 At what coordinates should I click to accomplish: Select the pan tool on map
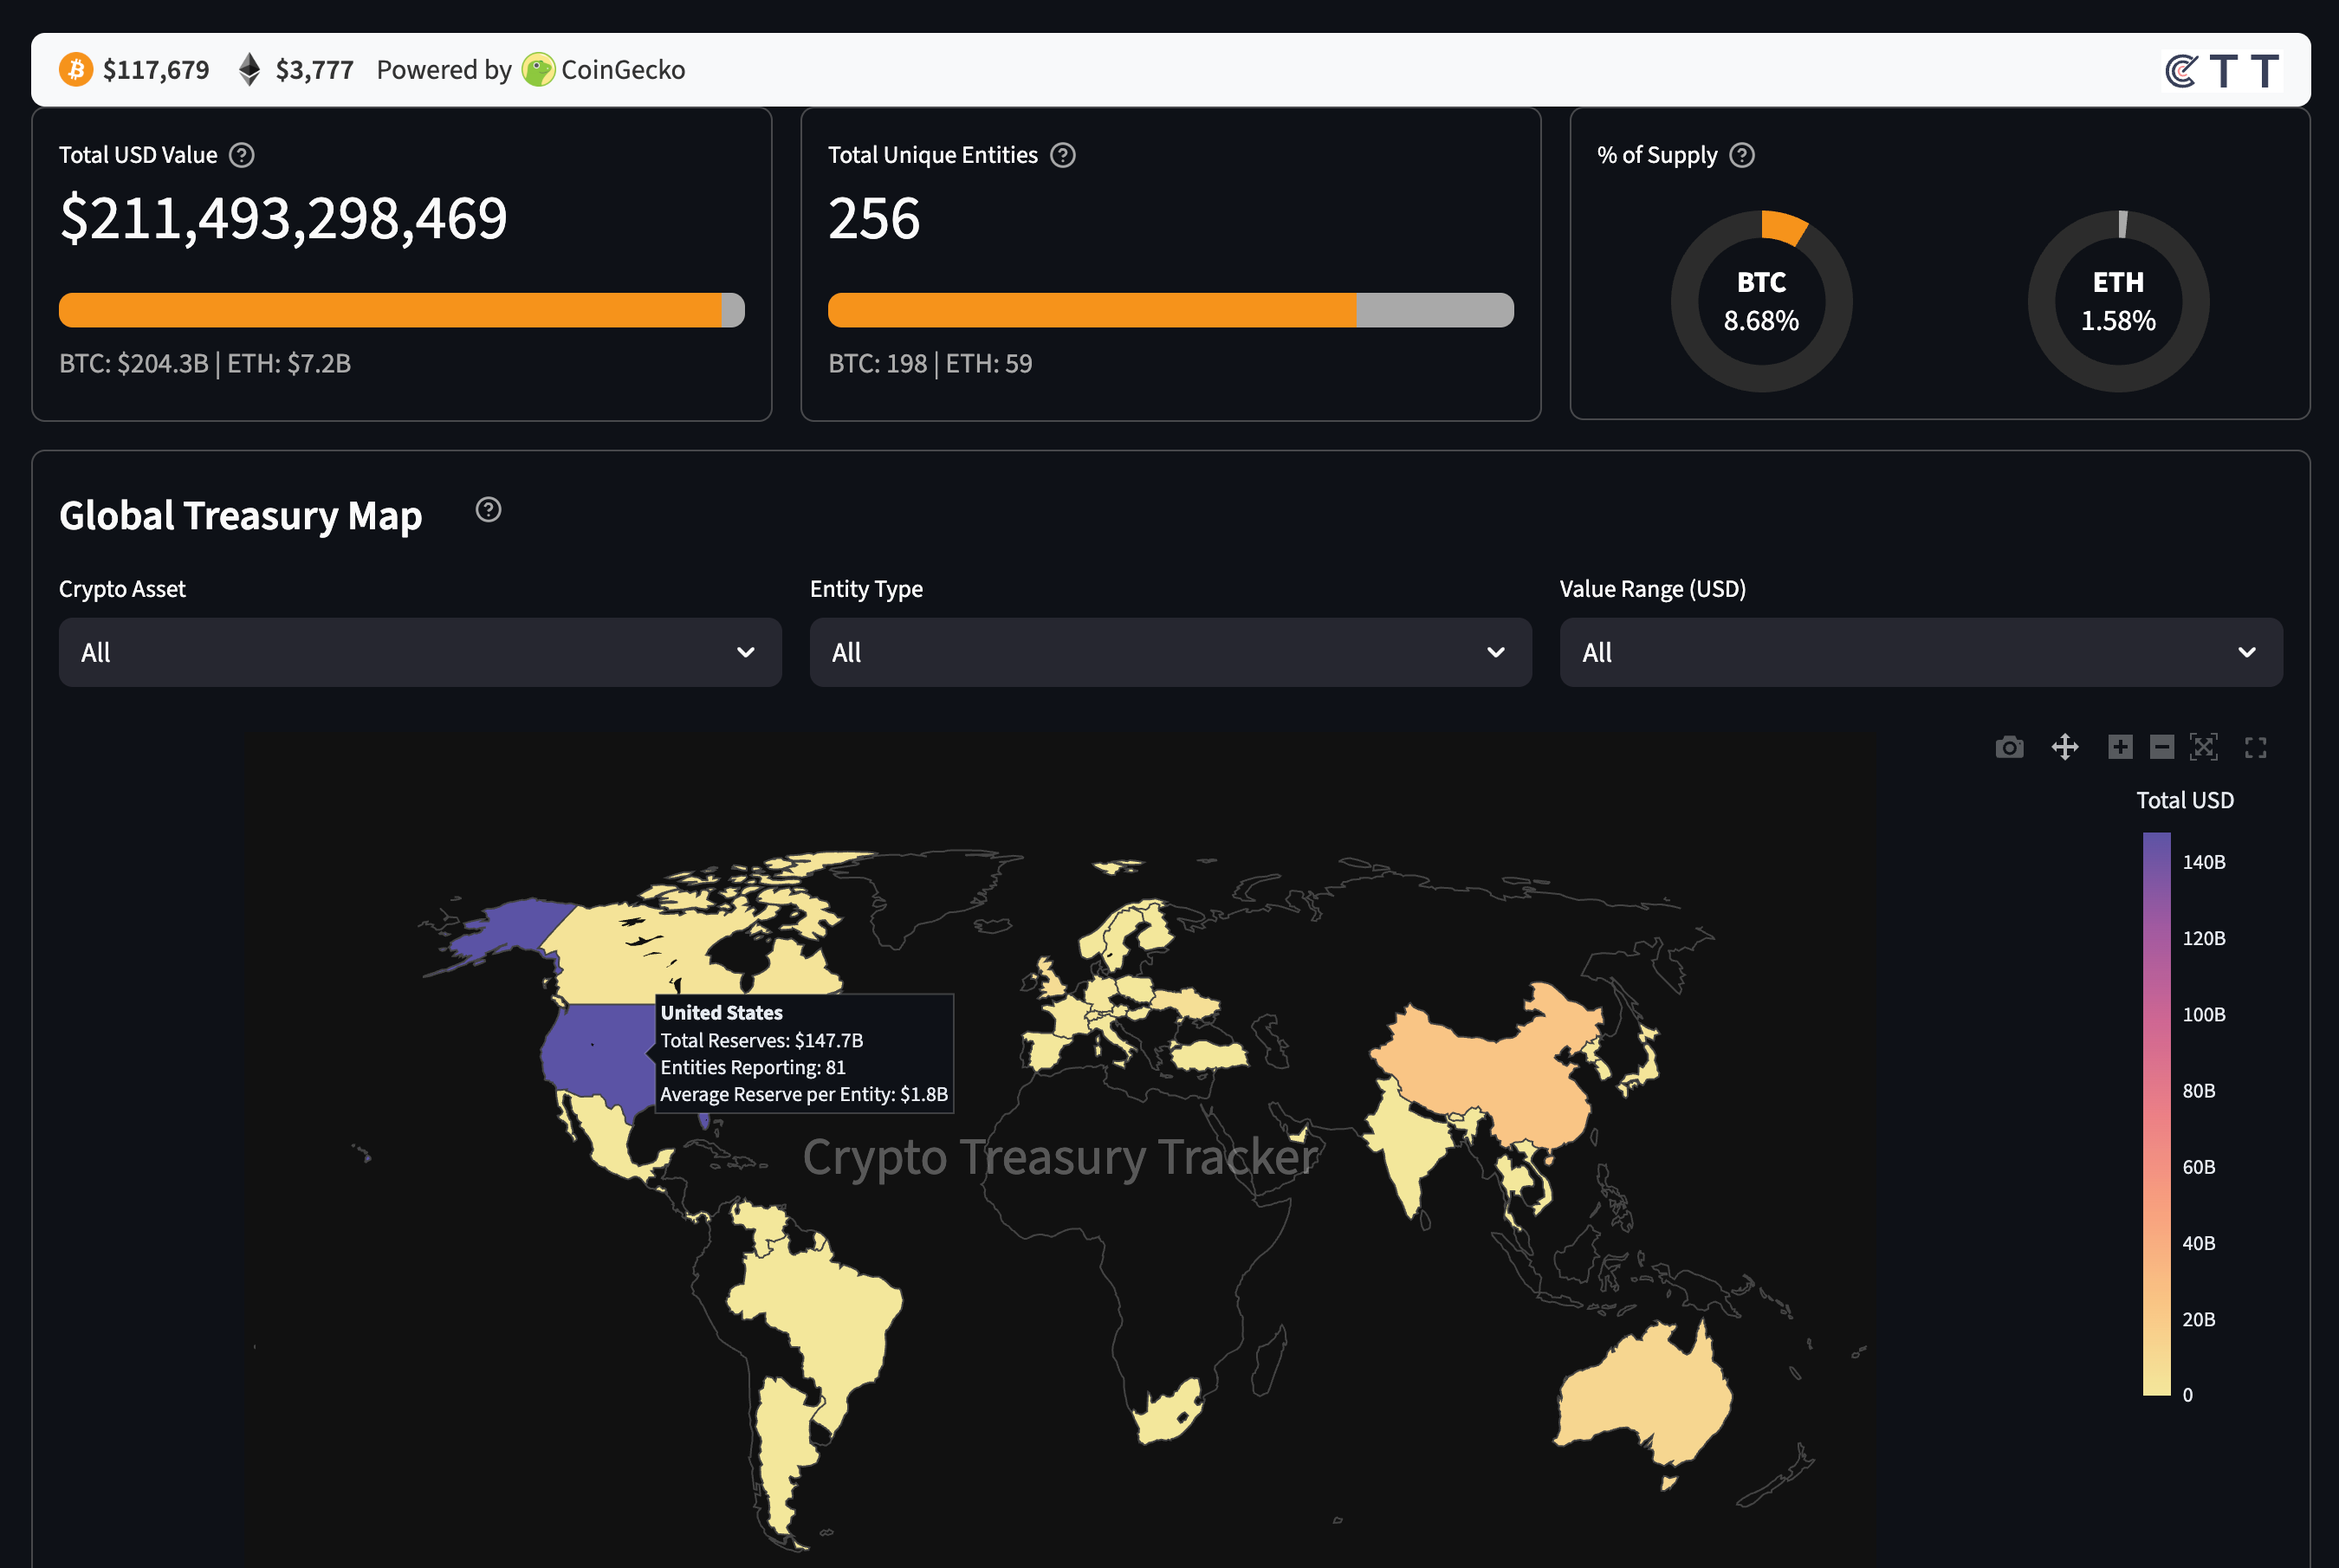coord(2065,747)
